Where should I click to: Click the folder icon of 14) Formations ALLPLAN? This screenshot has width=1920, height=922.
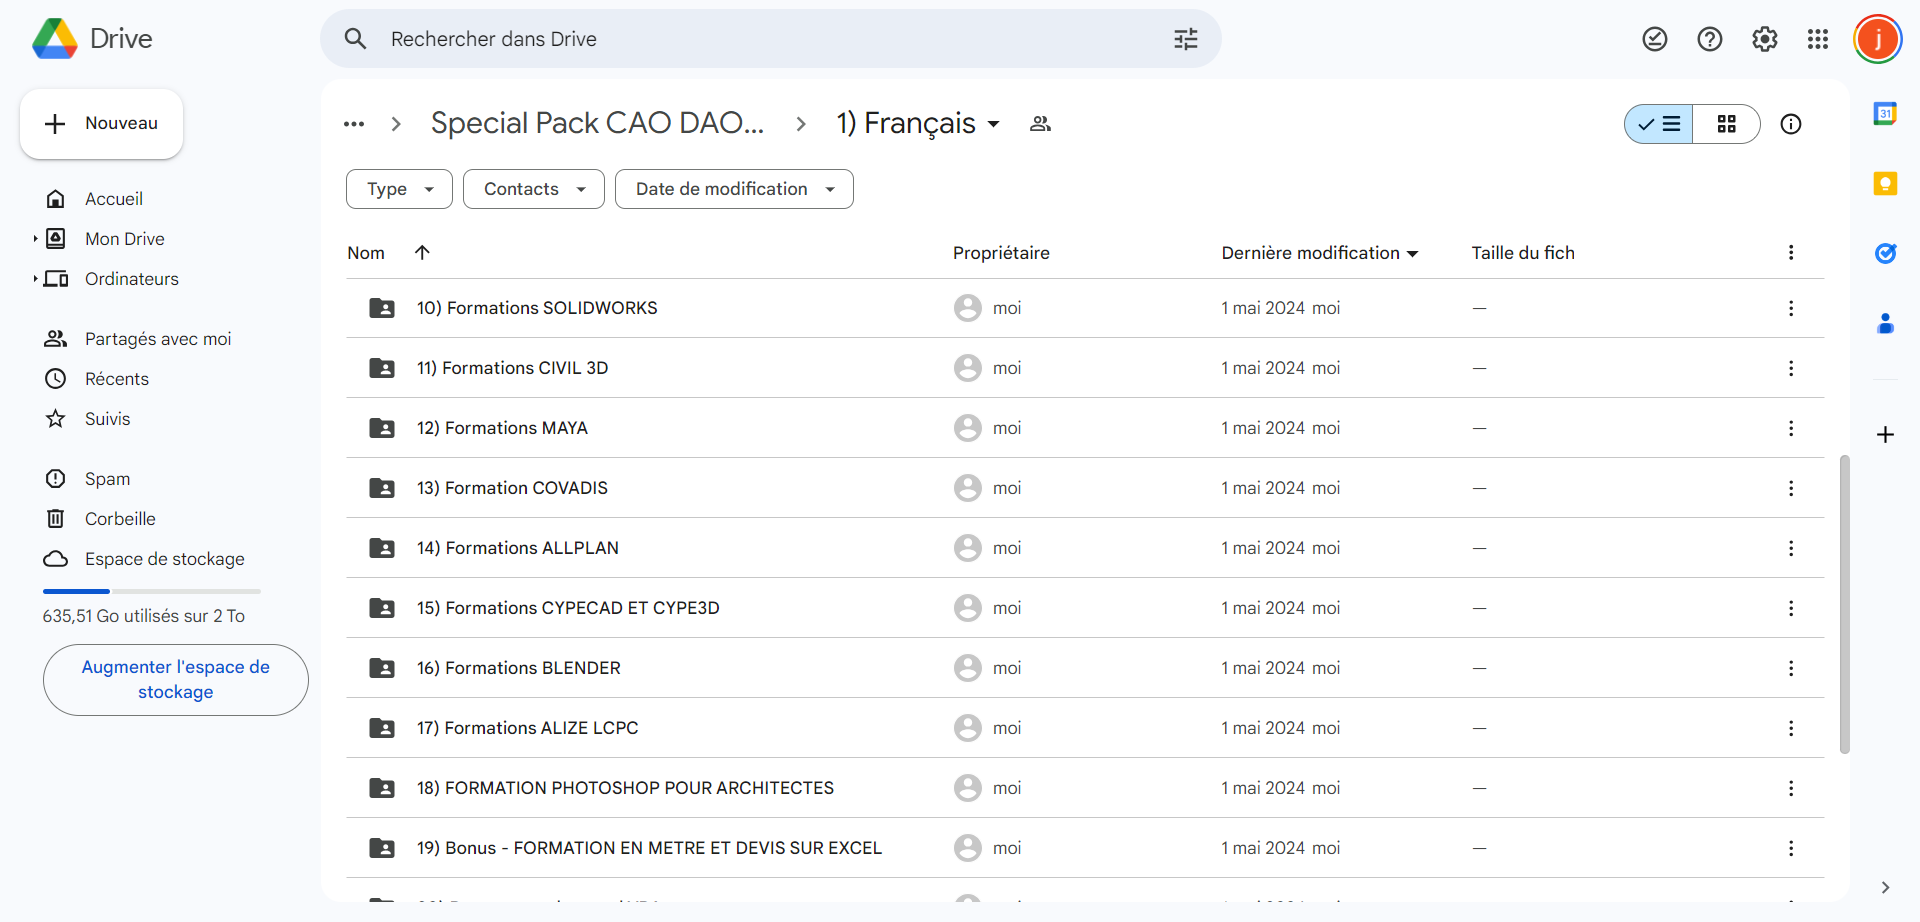point(382,548)
